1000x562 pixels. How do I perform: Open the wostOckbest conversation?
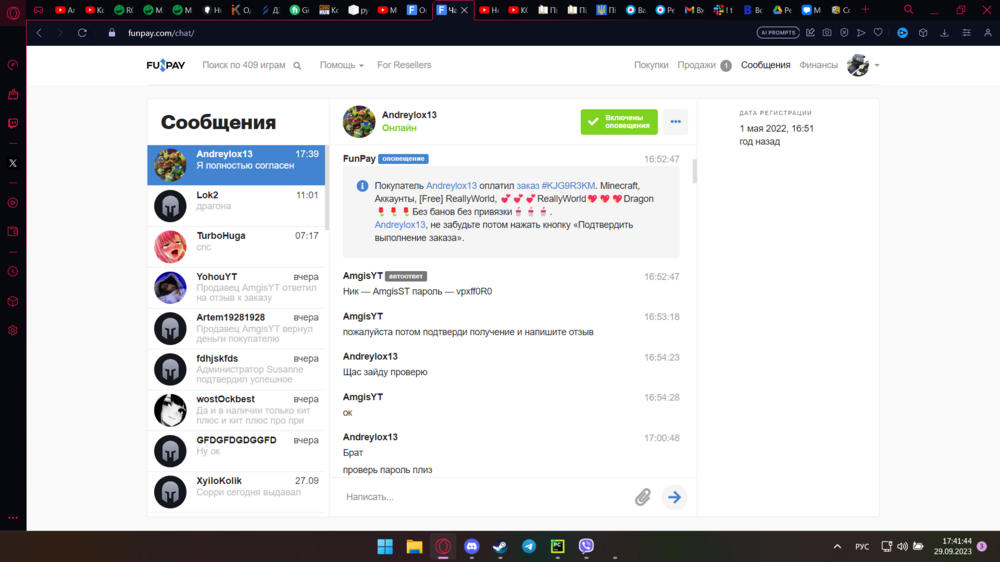236,410
